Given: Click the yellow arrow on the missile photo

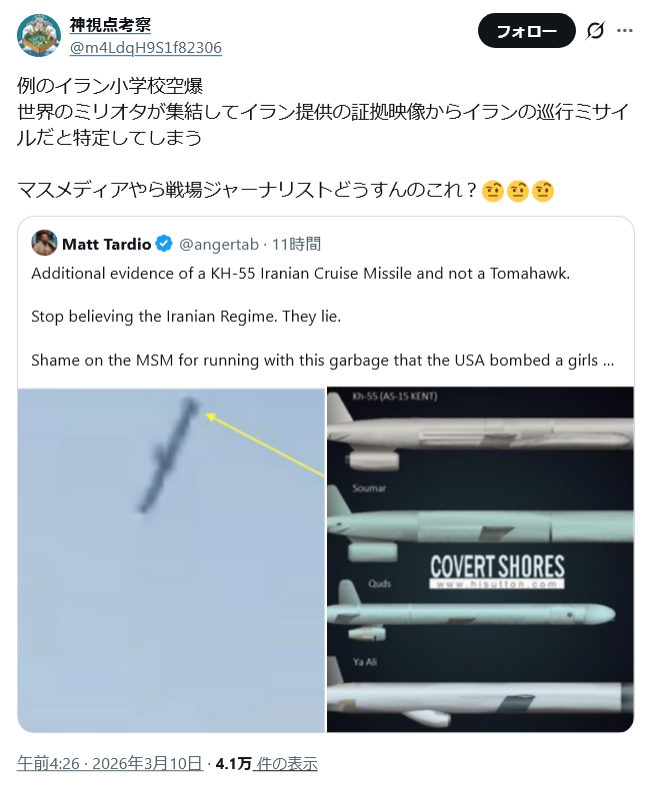Looking at the screenshot, I should click(265, 445).
